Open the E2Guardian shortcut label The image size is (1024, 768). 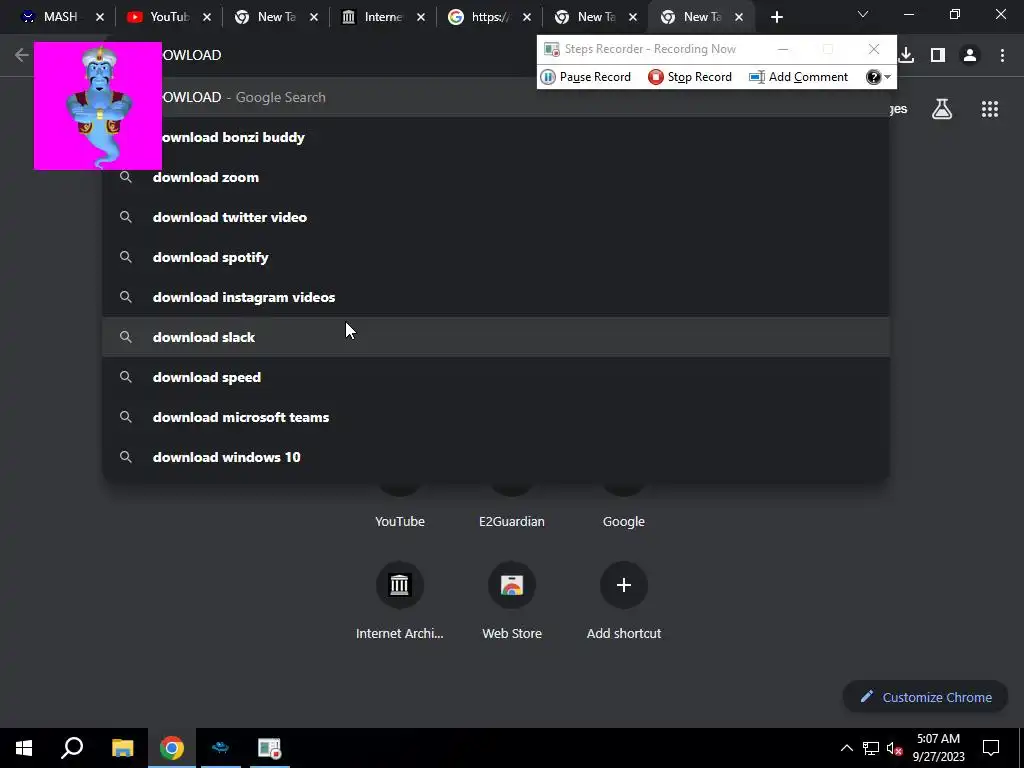point(512,521)
